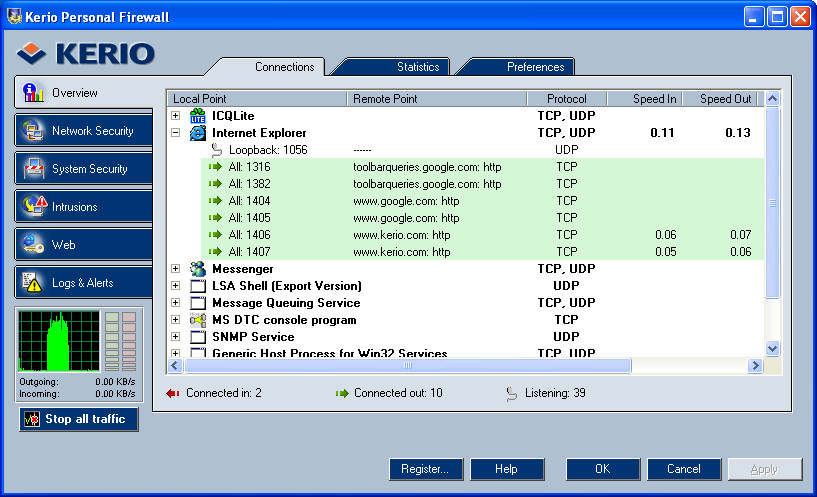Click the Register... button

(425, 469)
